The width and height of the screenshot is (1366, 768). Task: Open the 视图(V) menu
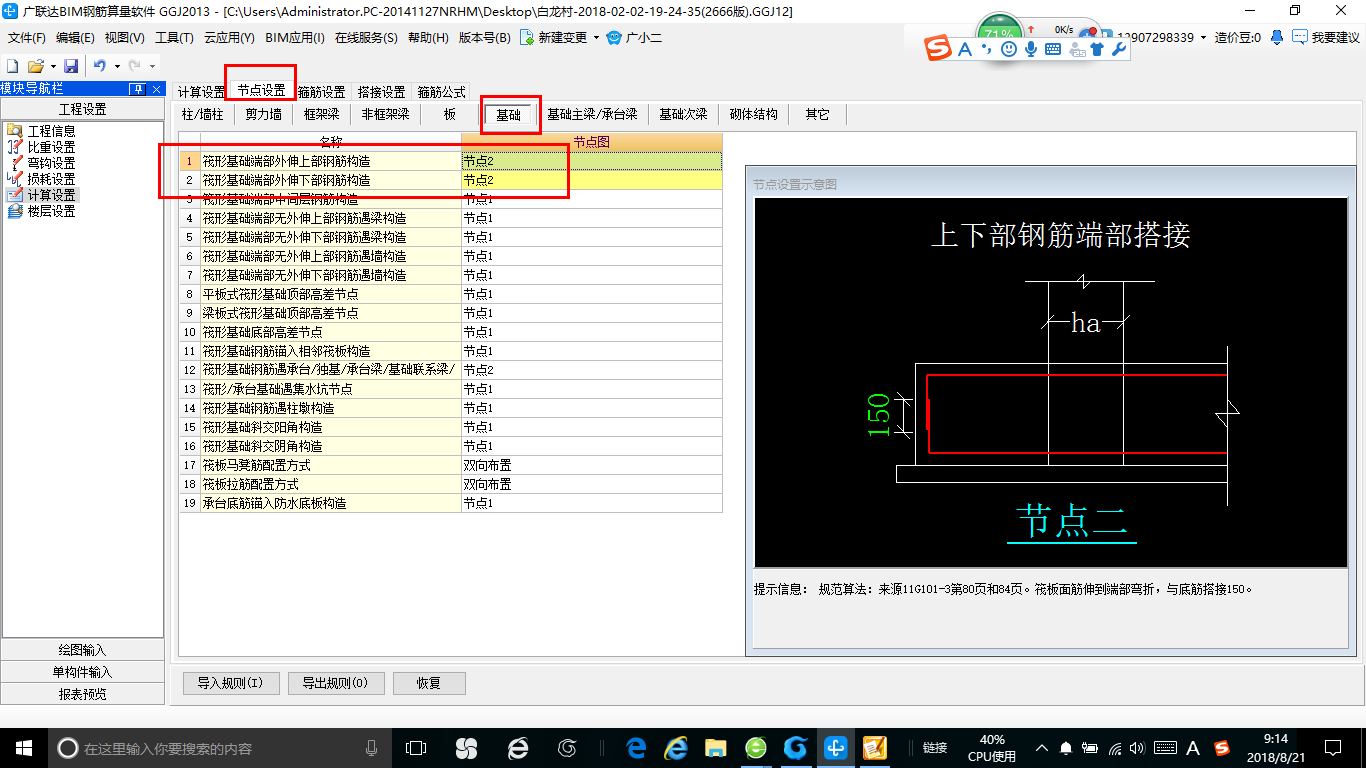click(124, 38)
